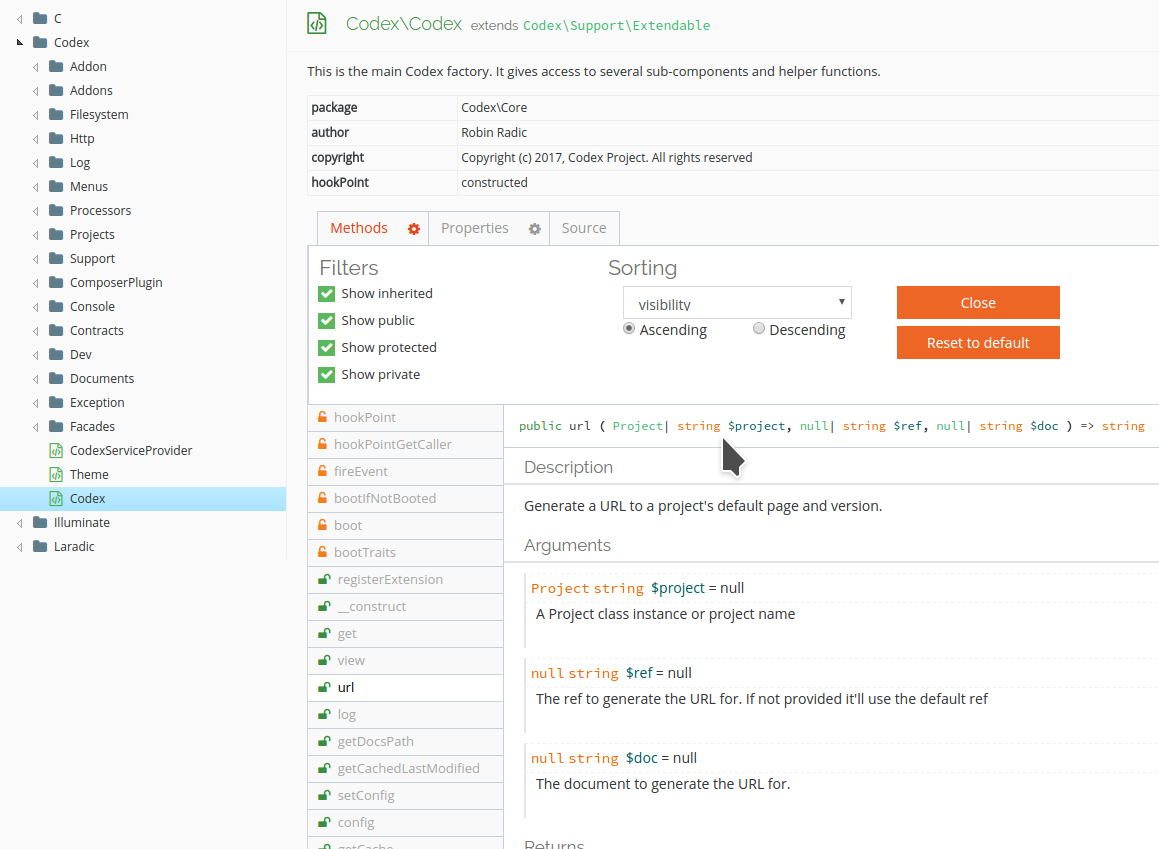1159x849 pixels.
Task: Click the Contracts folder icon
Action: [x=56, y=330]
